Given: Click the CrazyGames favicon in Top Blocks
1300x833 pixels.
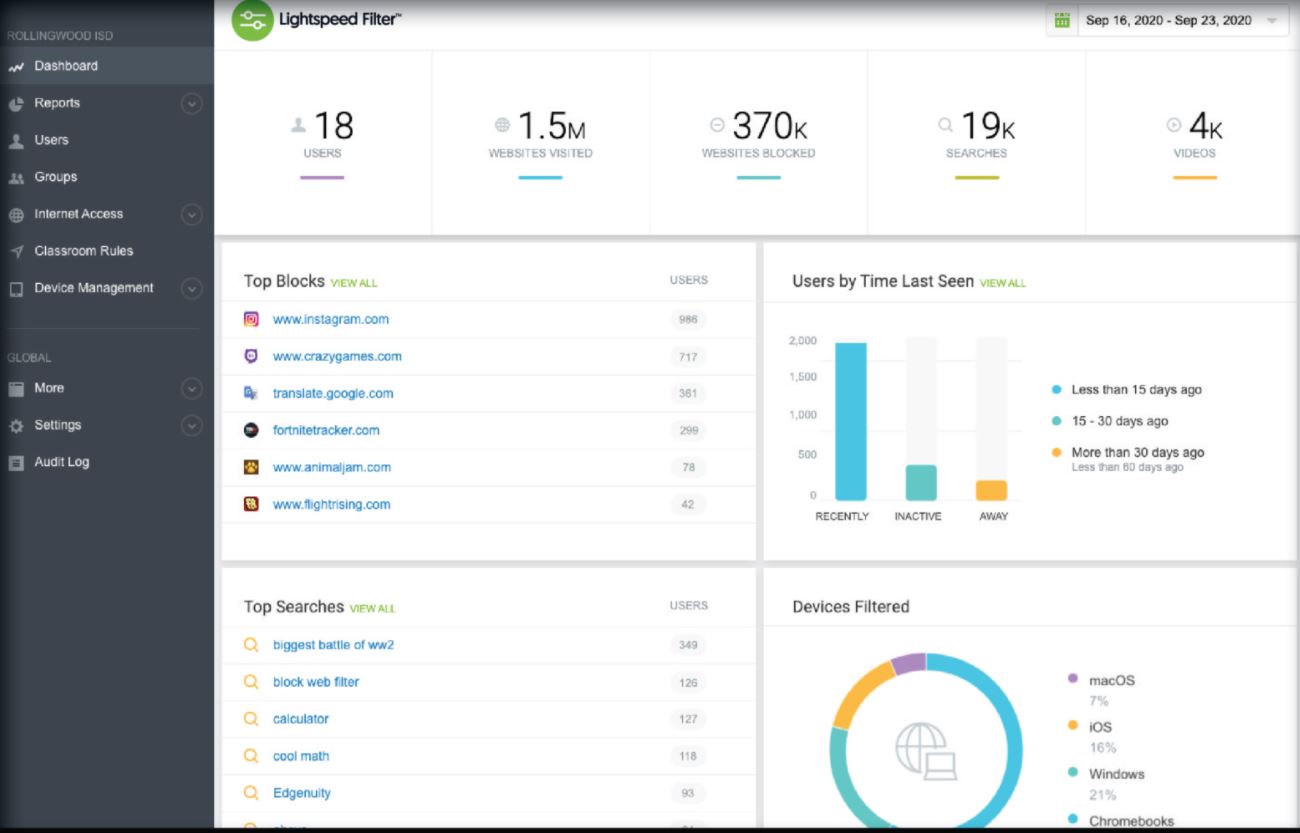Looking at the screenshot, I should pyautogui.click(x=250, y=356).
